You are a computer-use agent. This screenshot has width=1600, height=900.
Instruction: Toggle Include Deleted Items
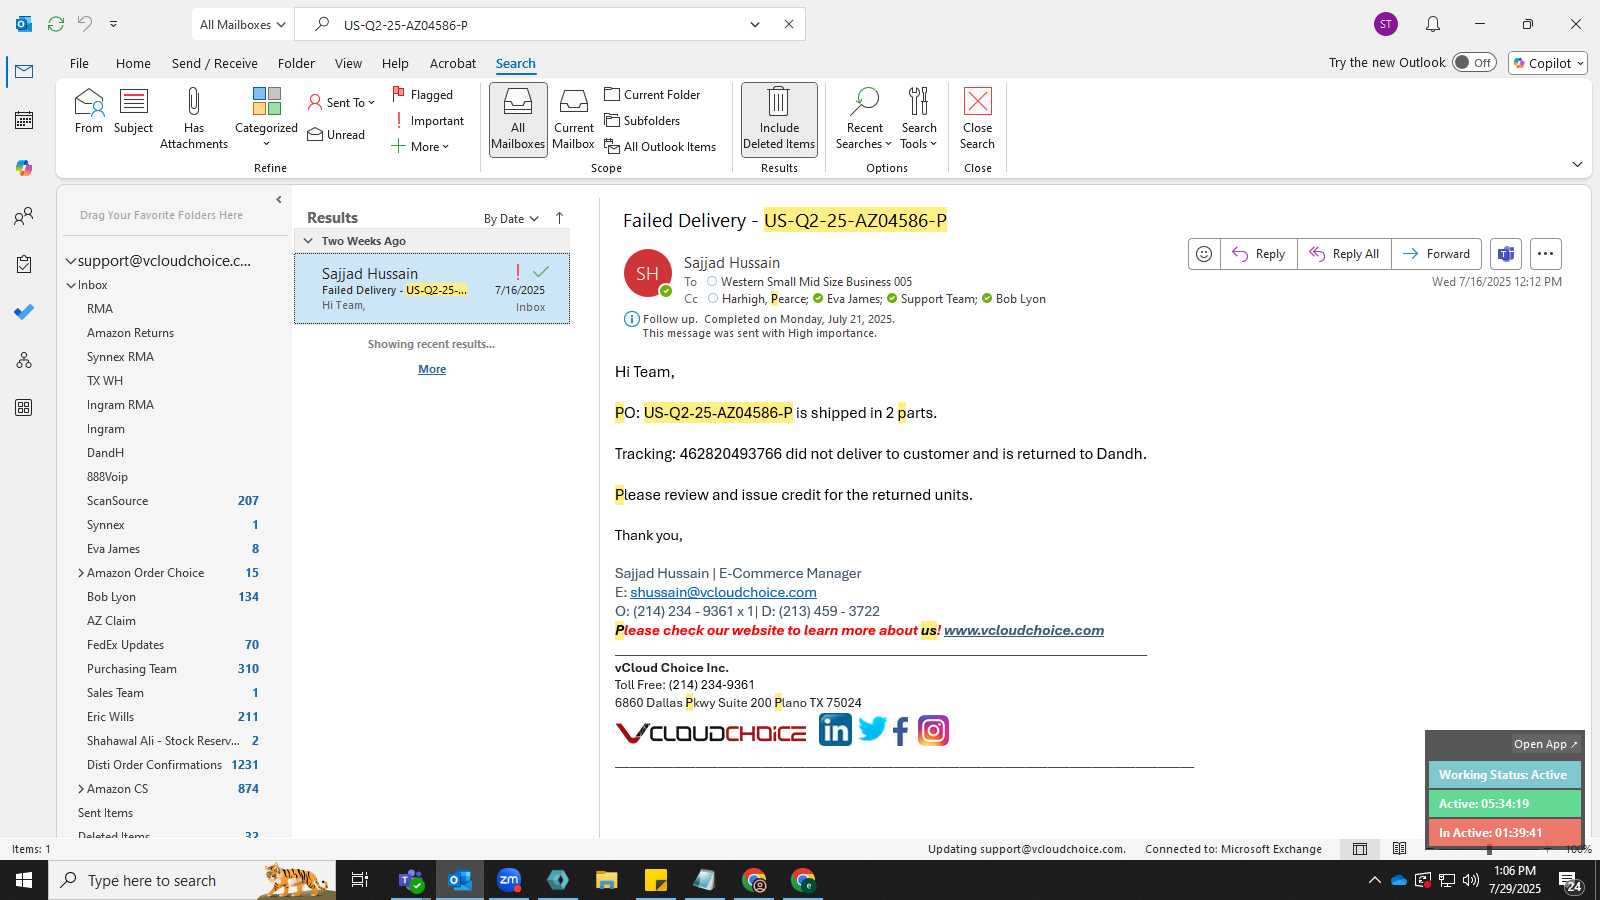779,119
